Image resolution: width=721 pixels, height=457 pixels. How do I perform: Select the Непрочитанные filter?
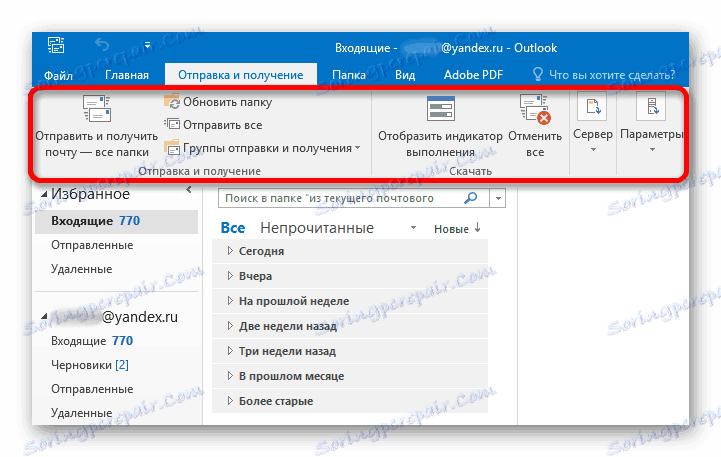(317, 228)
